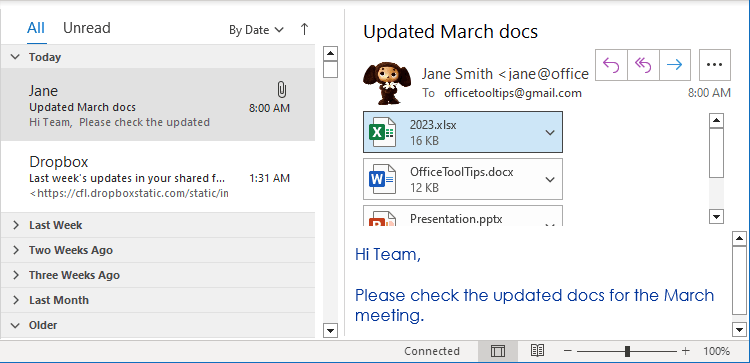Screen dimensions: 750x363
Task: Click the zoom in plus button
Action: coord(685,351)
